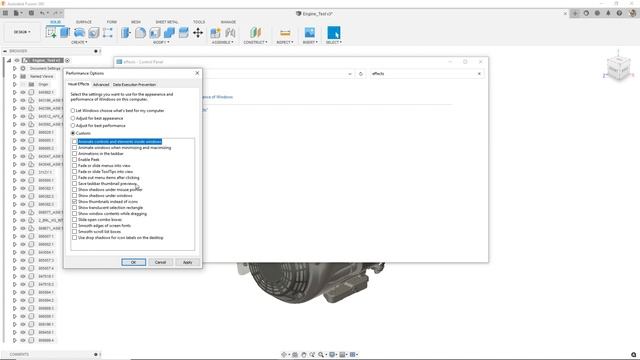Image resolution: width=640 pixels, height=360 pixels.
Task: Open the Data Execution Prevention tab
Action: [134, 84]
